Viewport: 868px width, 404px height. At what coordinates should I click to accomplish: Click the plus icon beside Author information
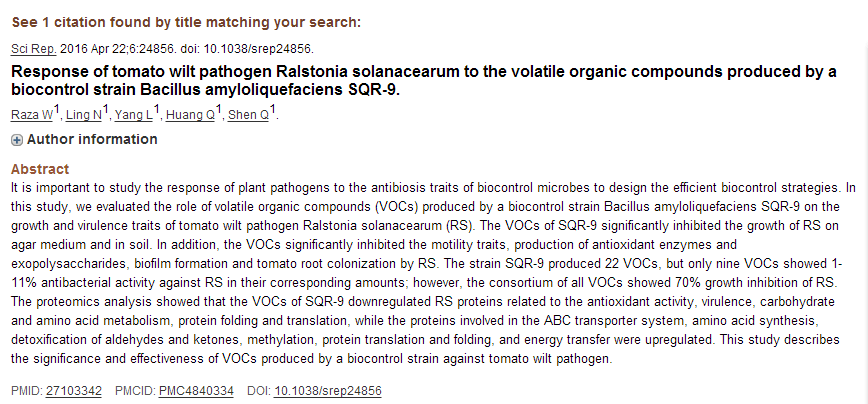17,140
